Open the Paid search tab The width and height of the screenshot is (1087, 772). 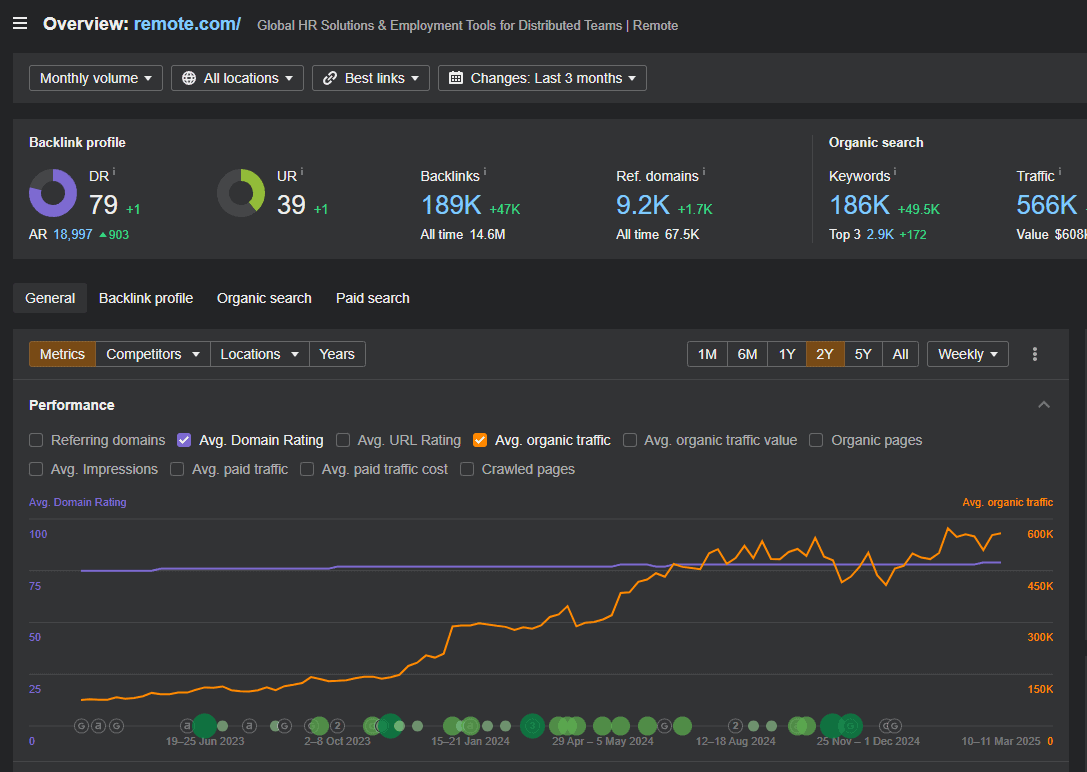pyautogui.click(x=372, y=298)
